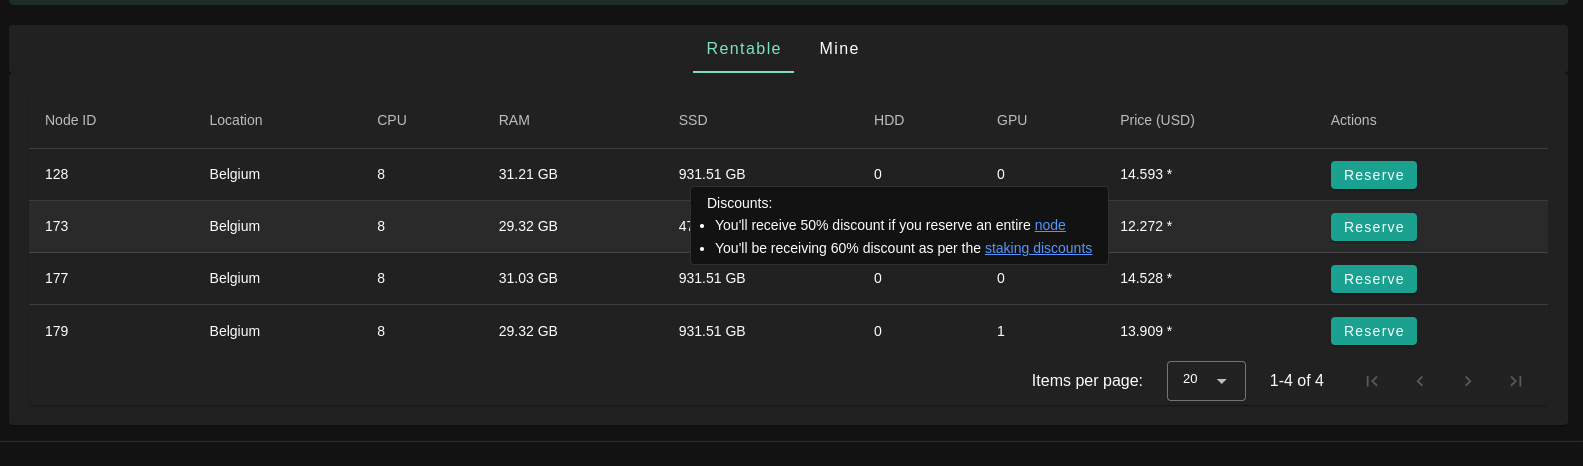
Task: Click the Node ID column header
Action: [70, 120]
